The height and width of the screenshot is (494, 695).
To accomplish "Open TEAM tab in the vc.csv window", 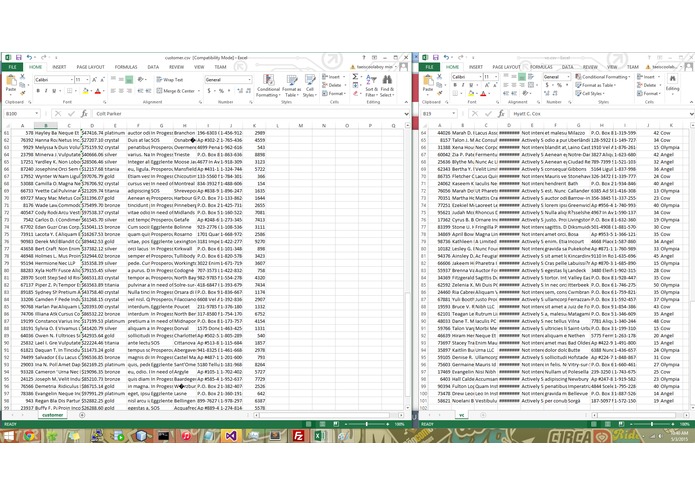I will coord(632,67).
